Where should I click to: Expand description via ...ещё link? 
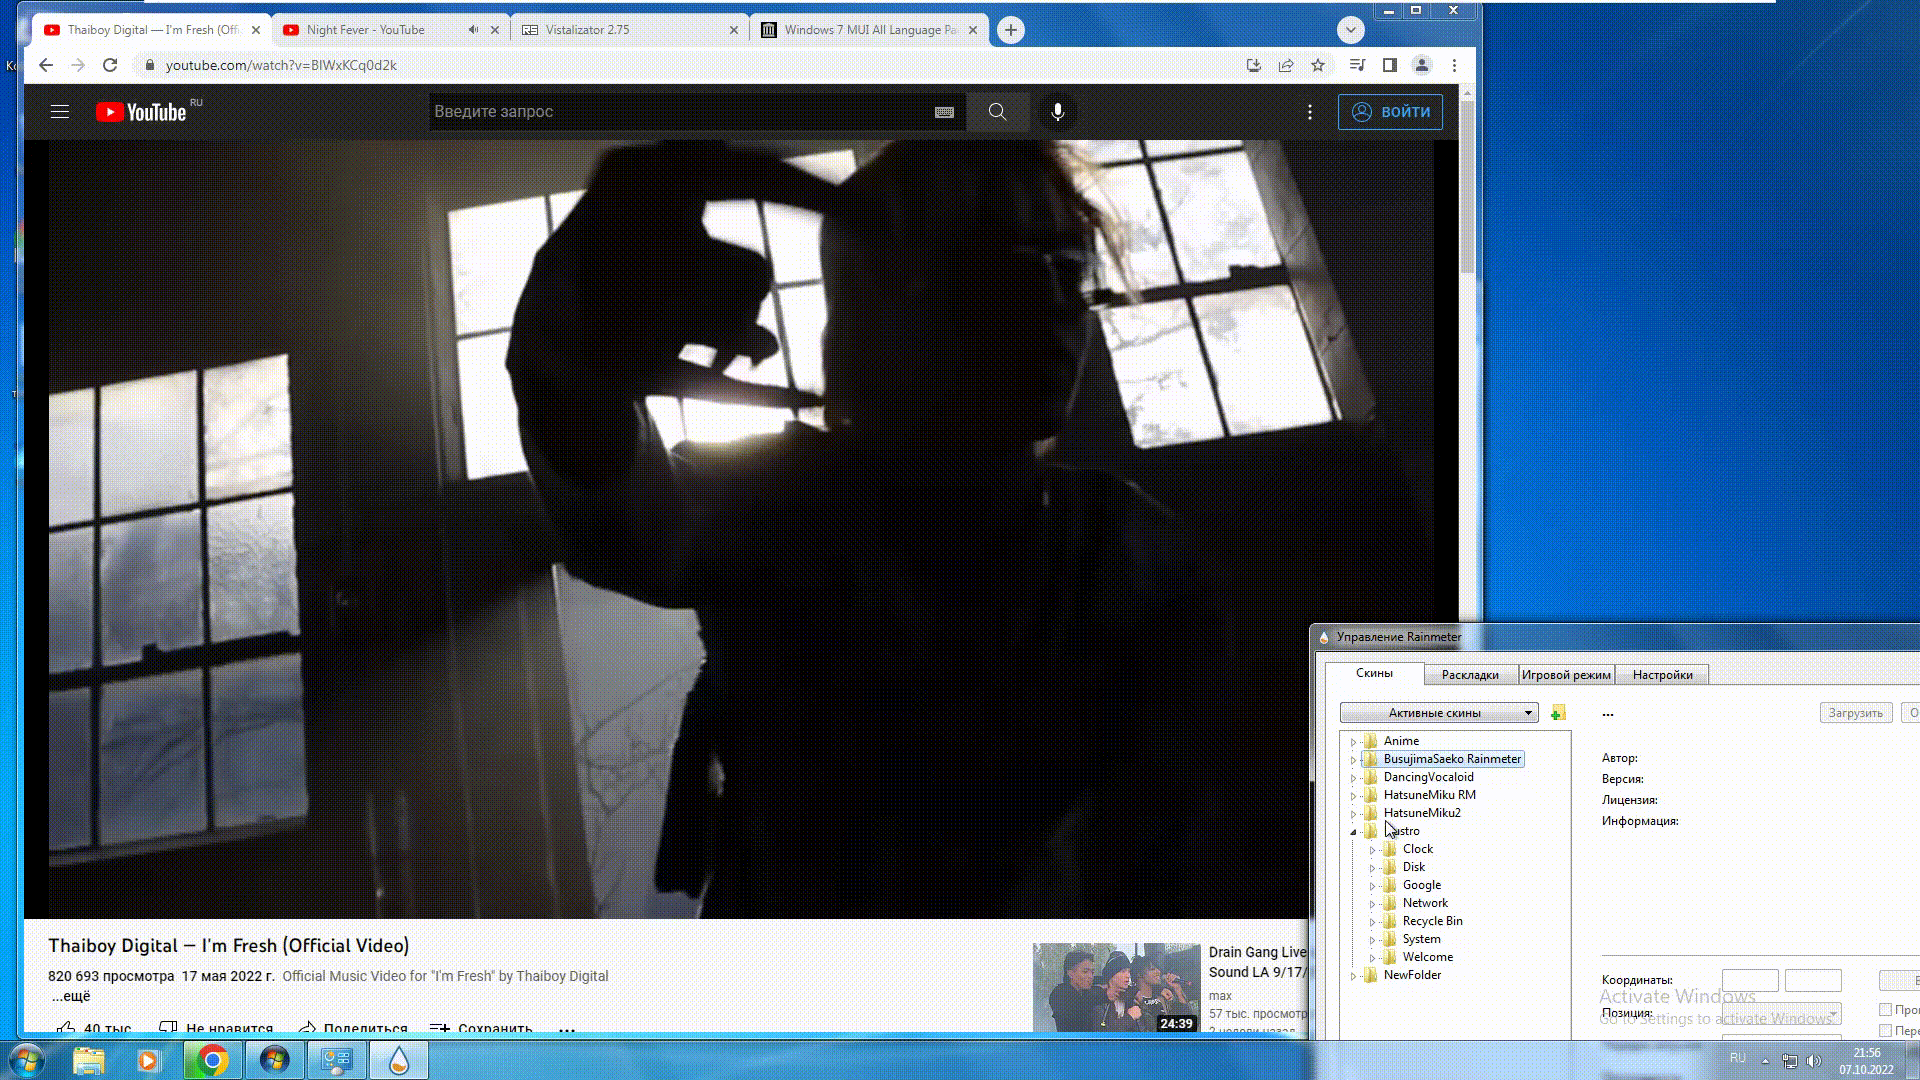pyautogui.click(x=71, y=996)
